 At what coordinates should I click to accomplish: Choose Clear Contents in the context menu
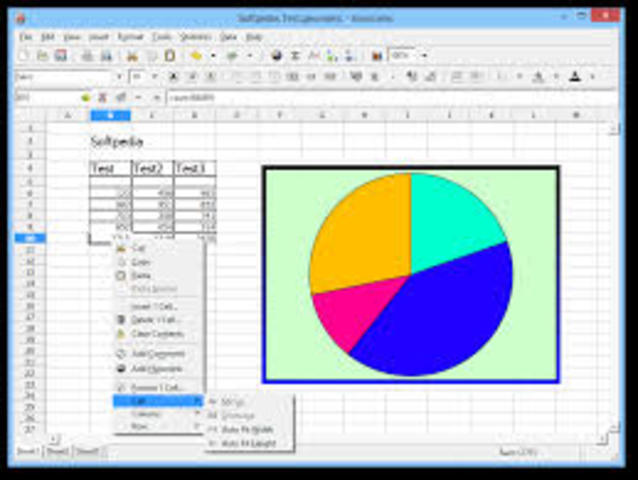click(x=159, y=334)
